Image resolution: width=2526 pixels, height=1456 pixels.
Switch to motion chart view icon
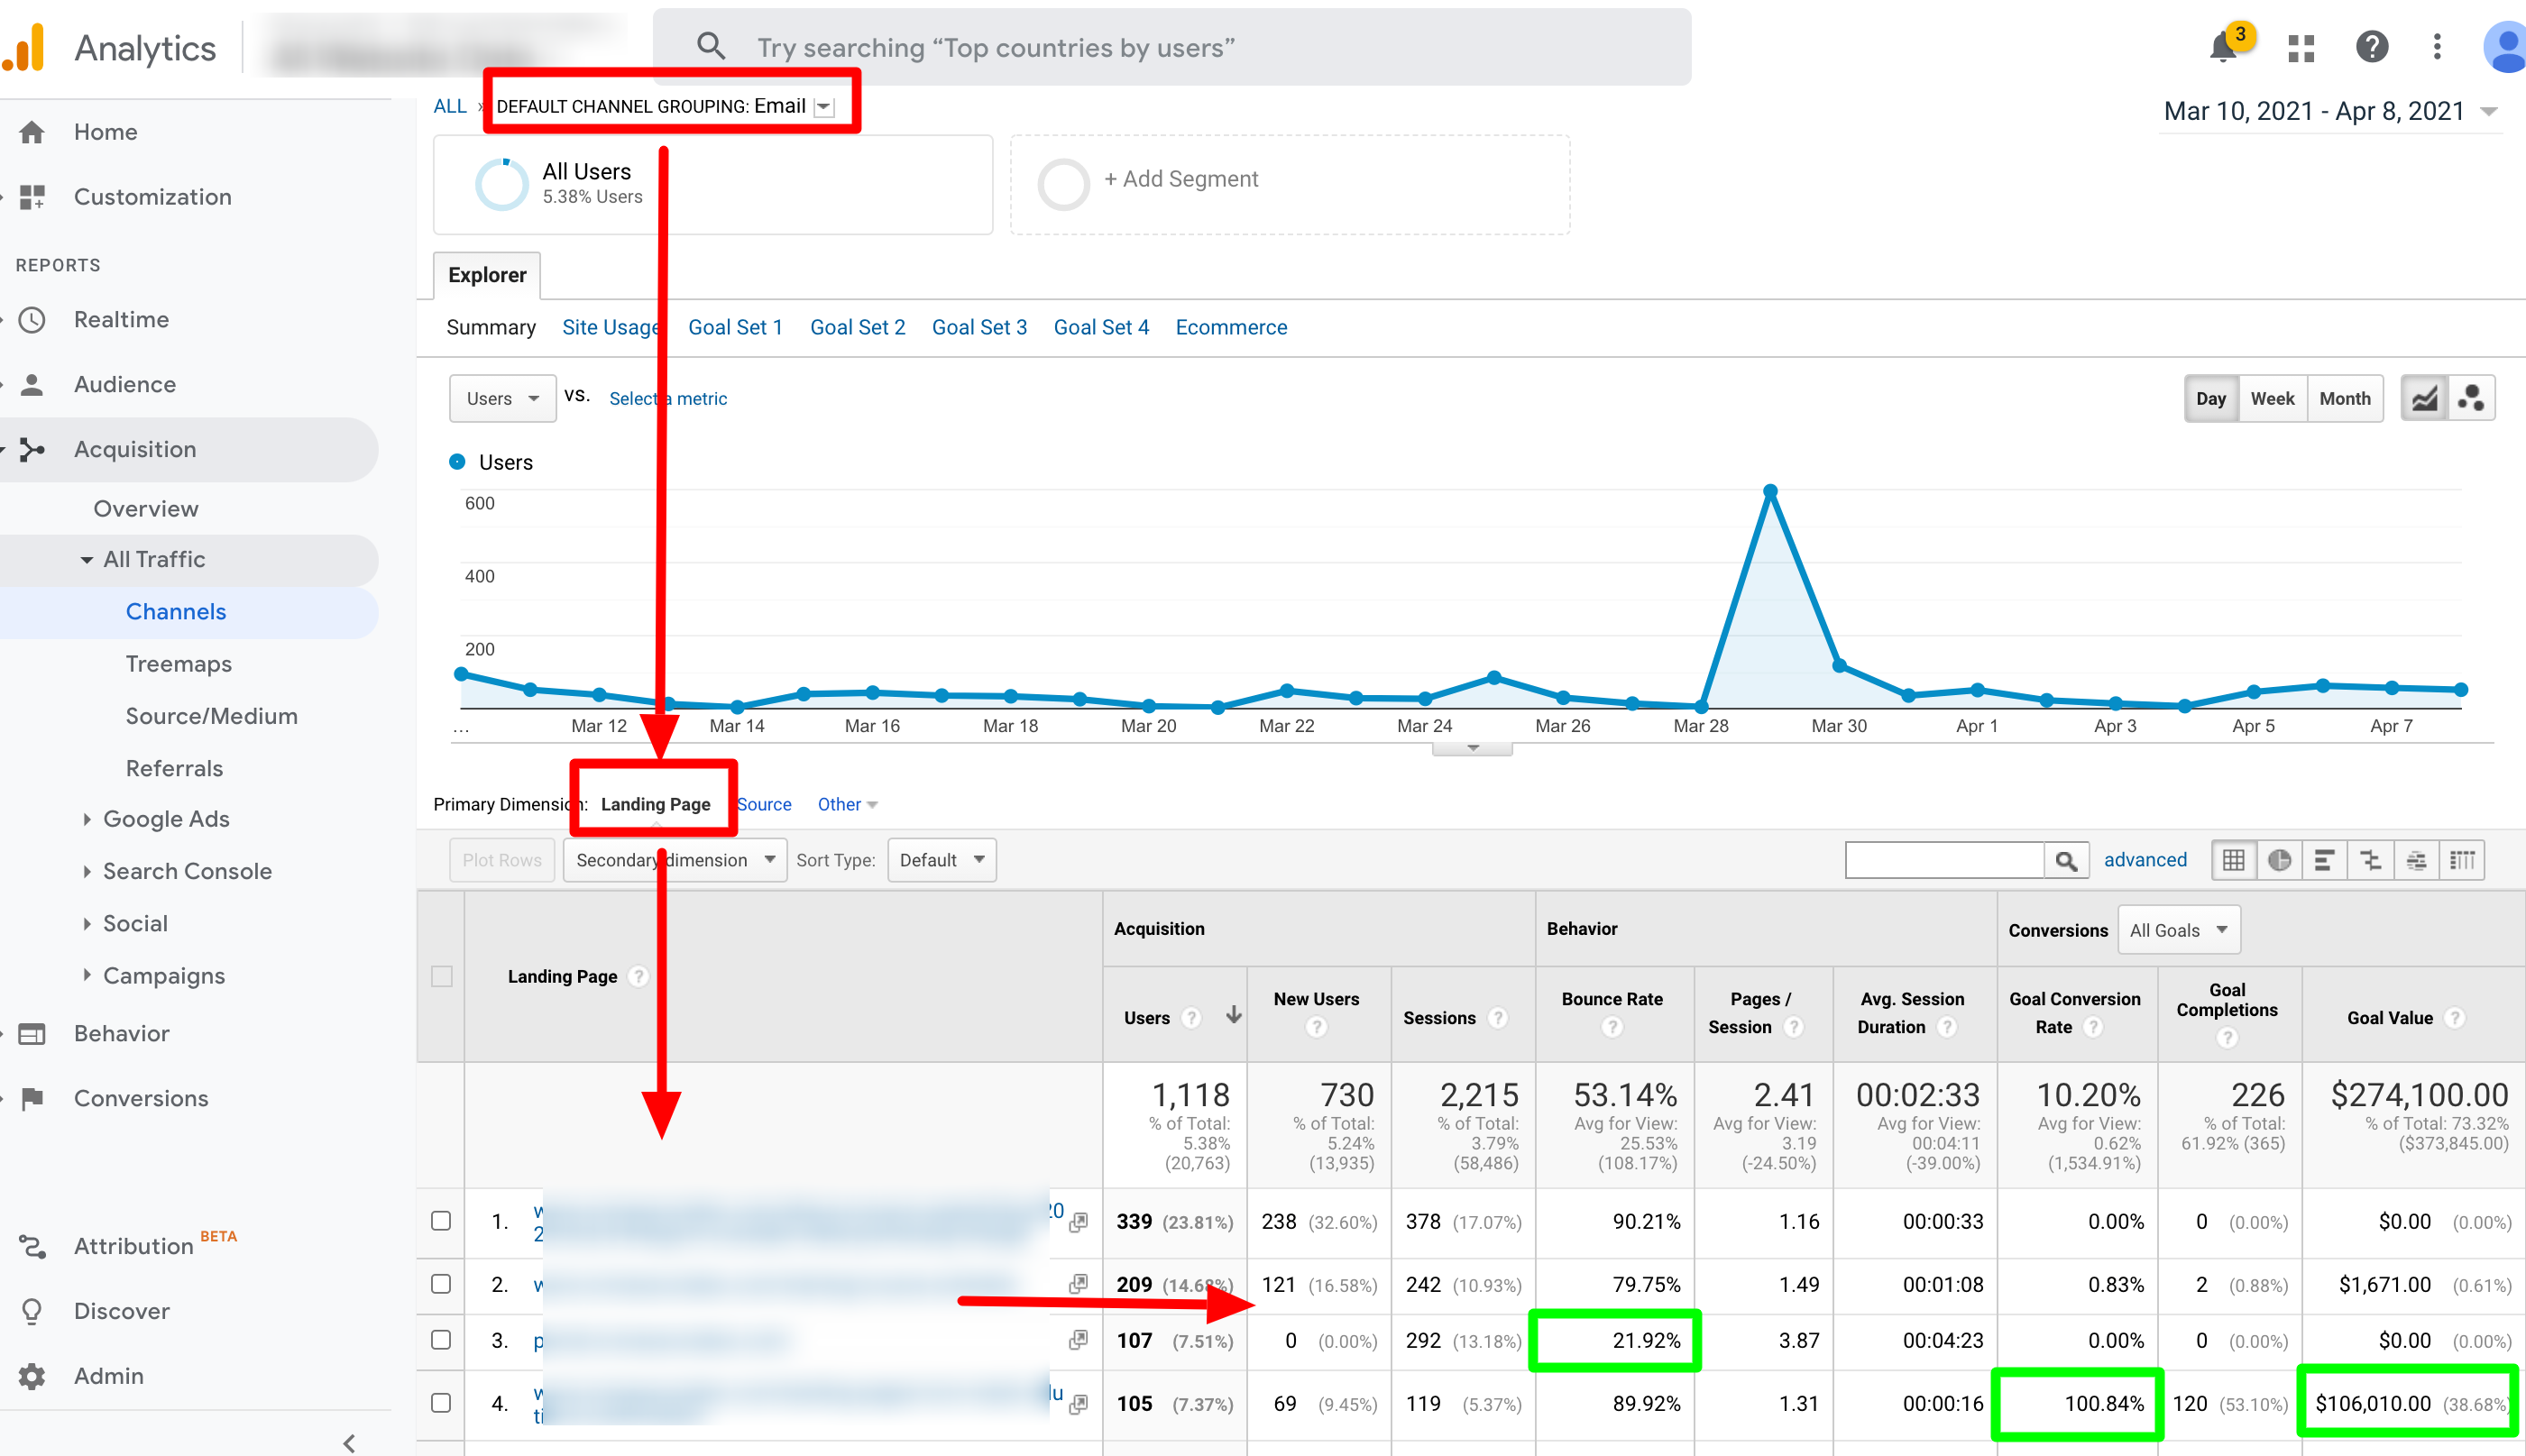(2471, 398)
